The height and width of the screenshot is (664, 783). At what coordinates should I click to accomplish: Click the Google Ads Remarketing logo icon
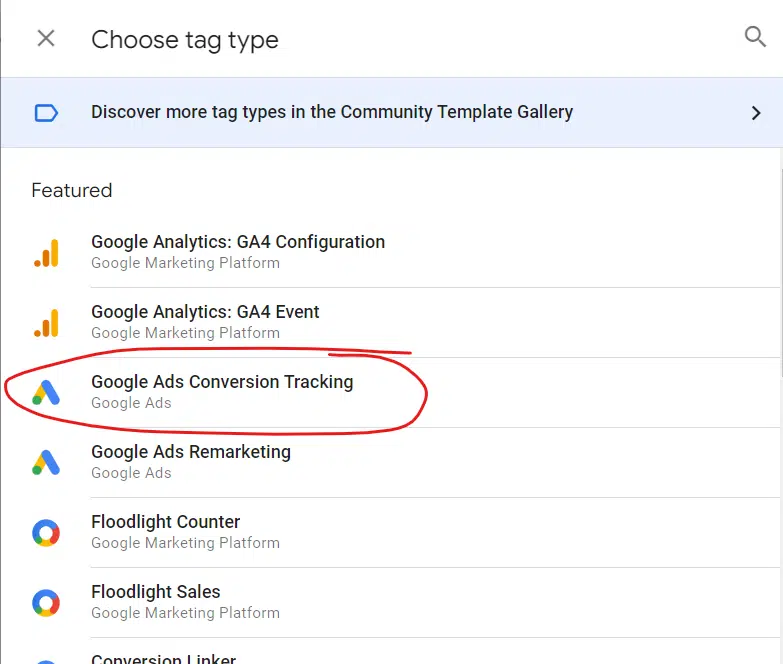pos(46,462)
